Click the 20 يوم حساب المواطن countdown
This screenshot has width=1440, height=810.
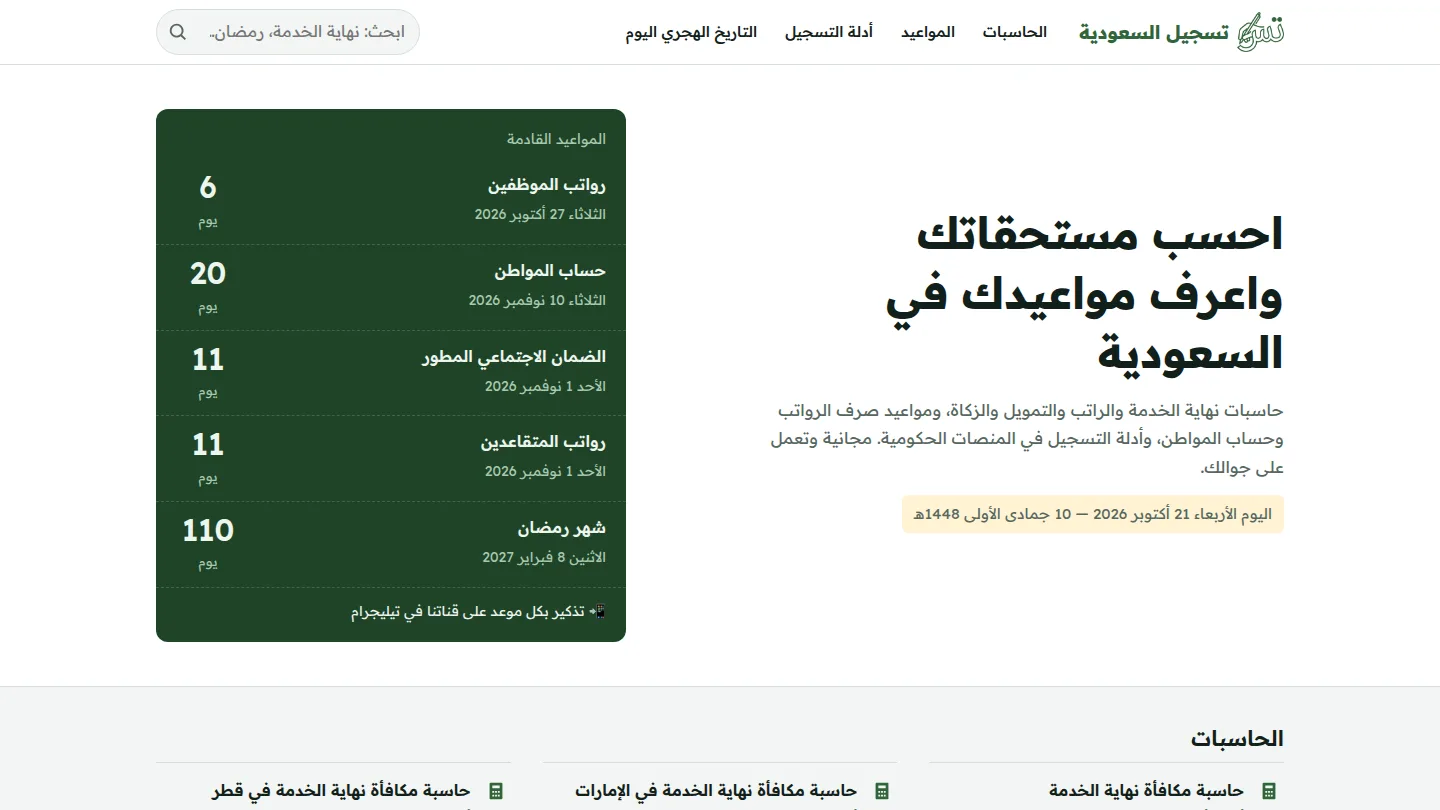click(208, 273)
